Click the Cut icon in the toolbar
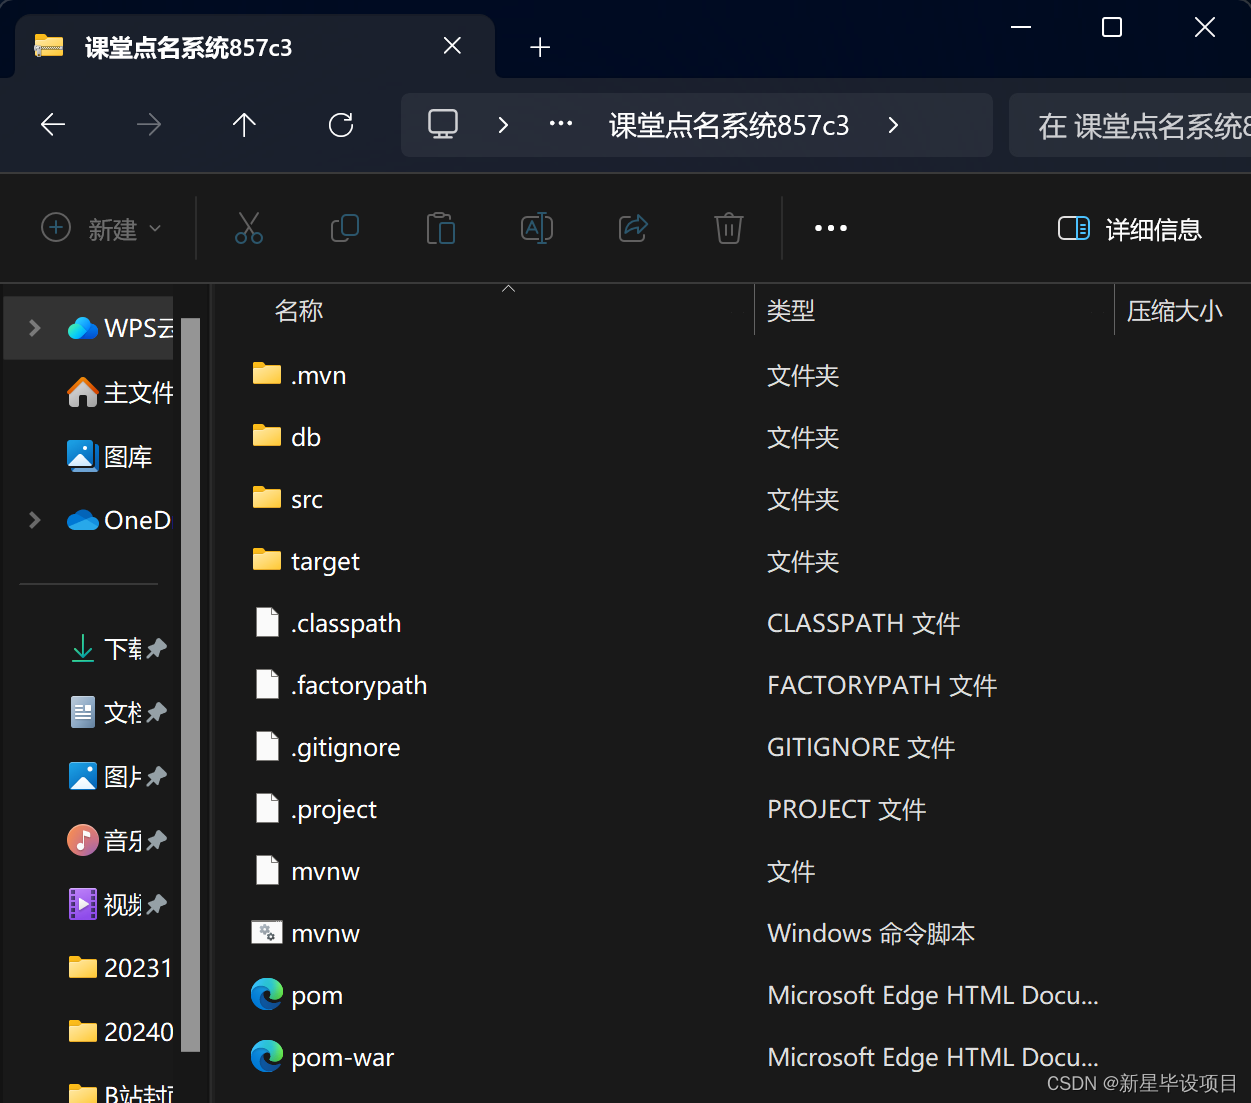The image size is (1251, 1103). point(248,228)
